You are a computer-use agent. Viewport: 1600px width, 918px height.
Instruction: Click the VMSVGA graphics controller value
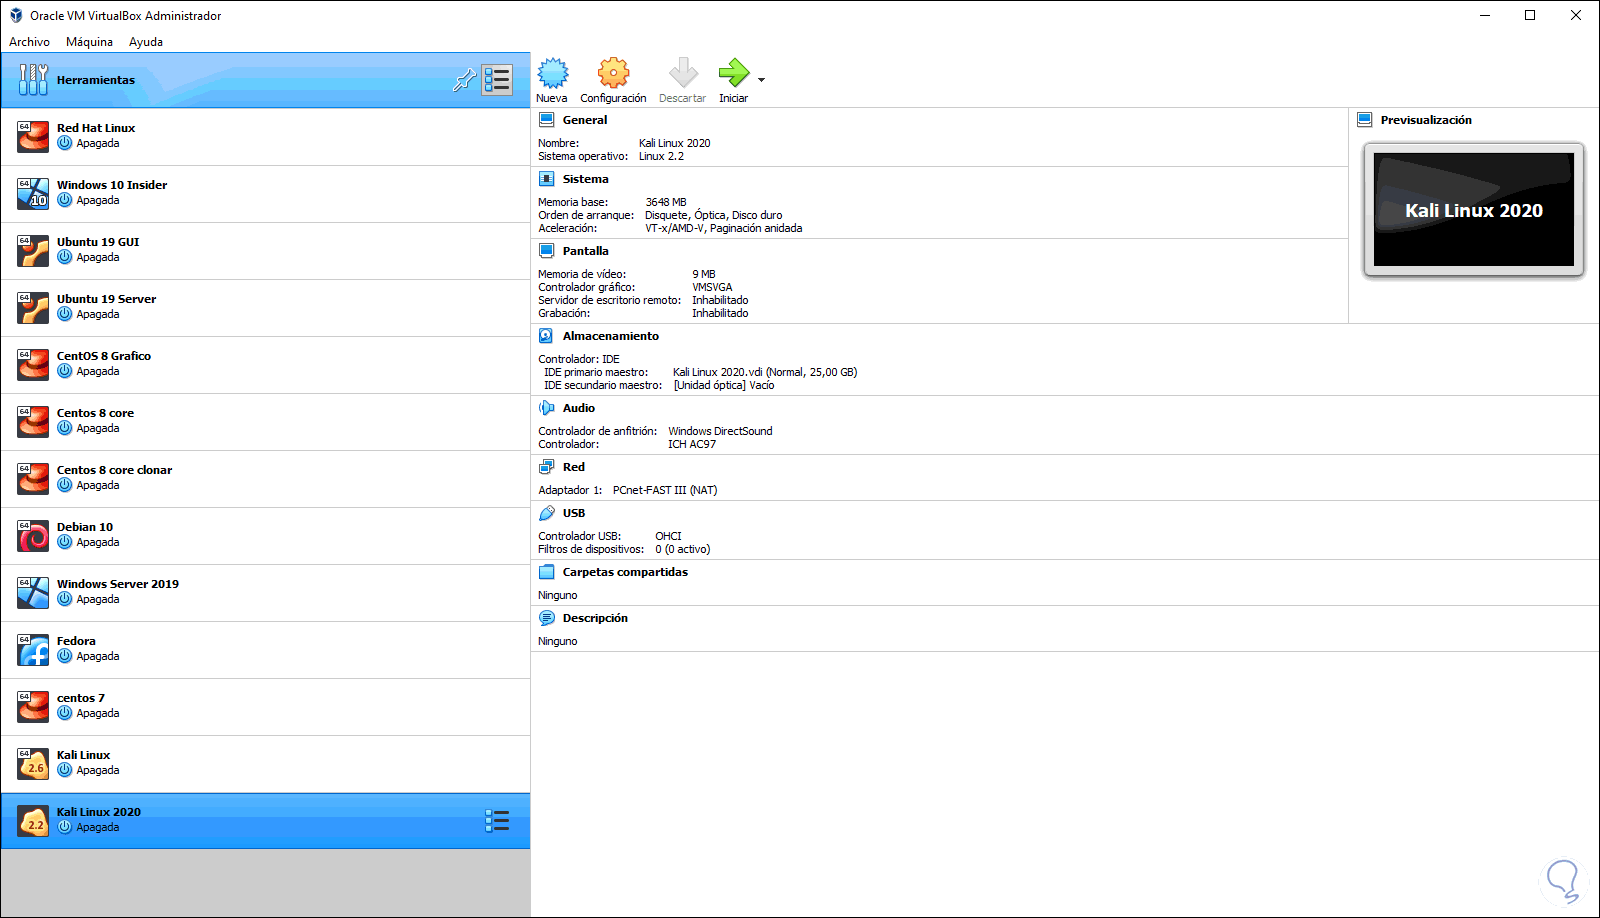(x=712, y=287)
